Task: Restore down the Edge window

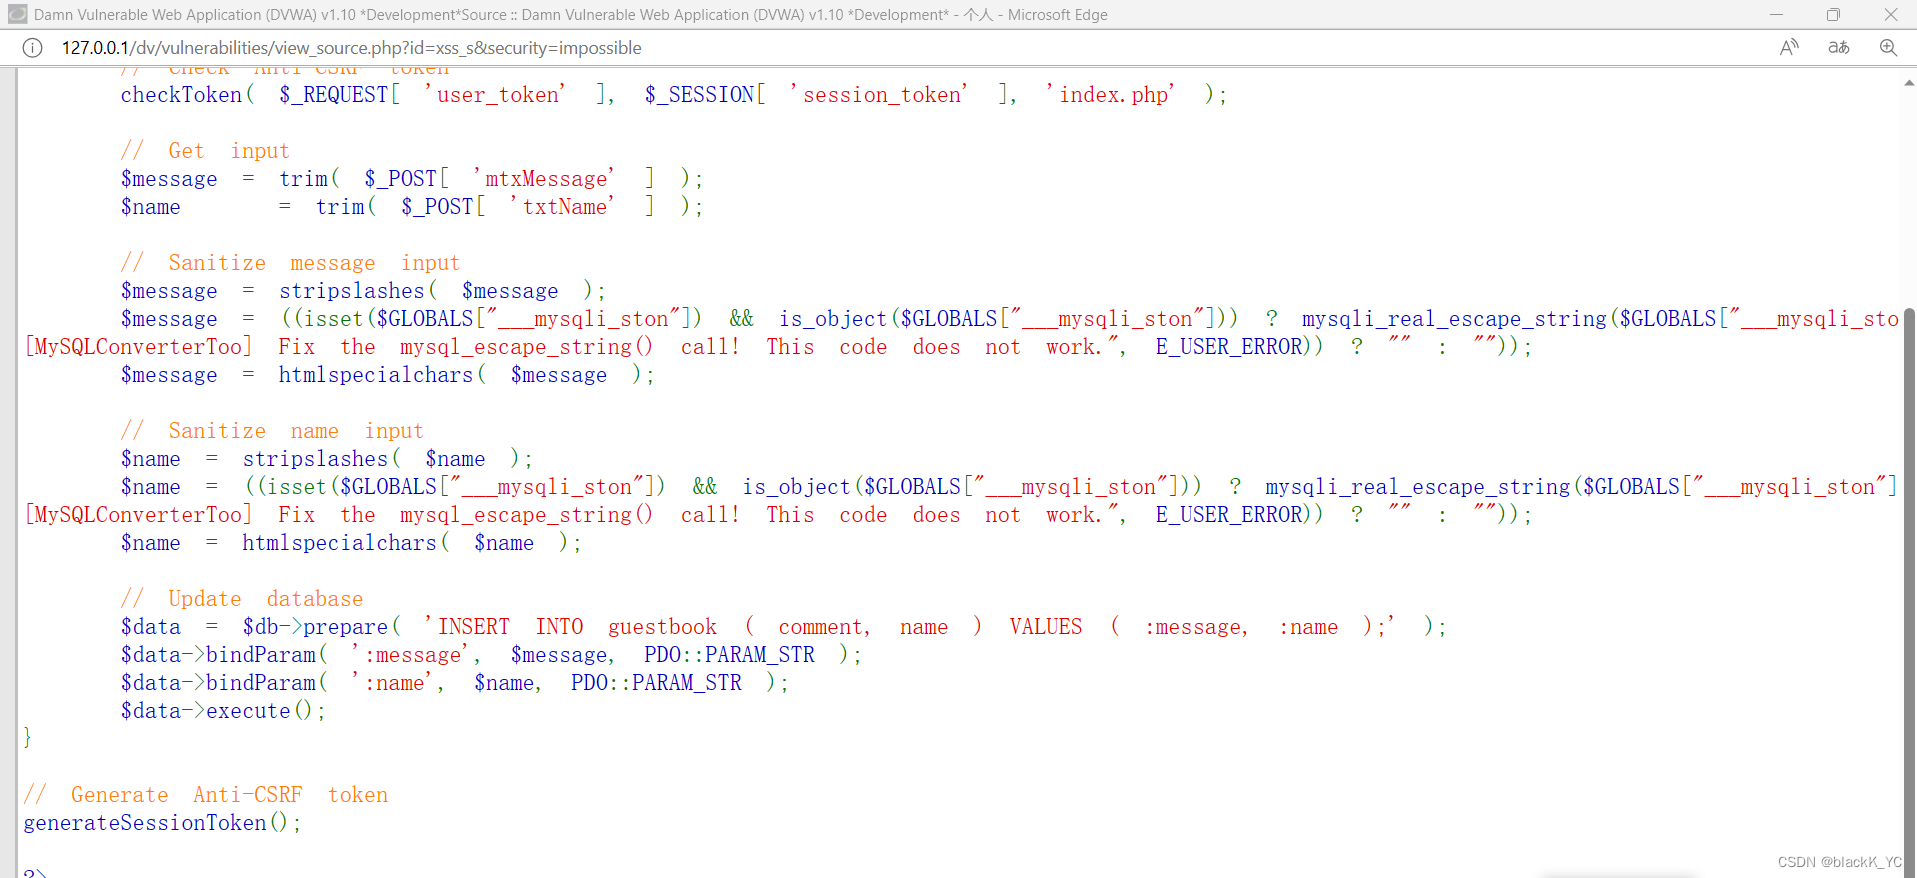Action: click(x=1833, y=14)
